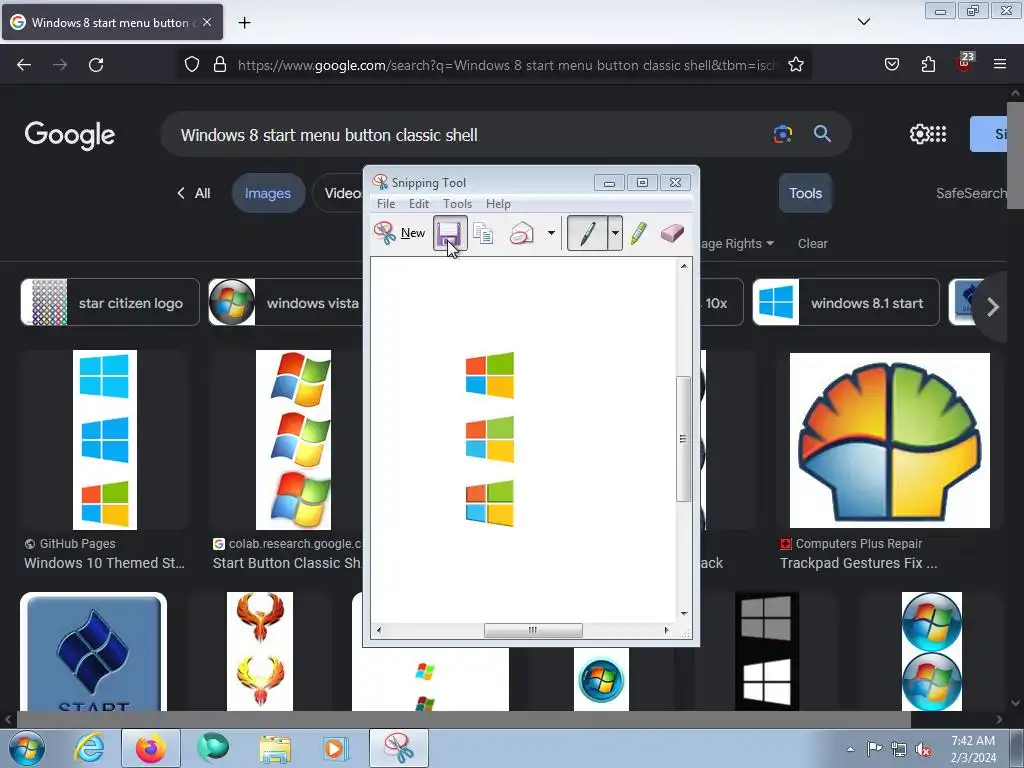Click scroll left arrow in Snipping Tool
Viewport: 1024px width, 768px height.
pyautogui.click(x=379, y=630)
